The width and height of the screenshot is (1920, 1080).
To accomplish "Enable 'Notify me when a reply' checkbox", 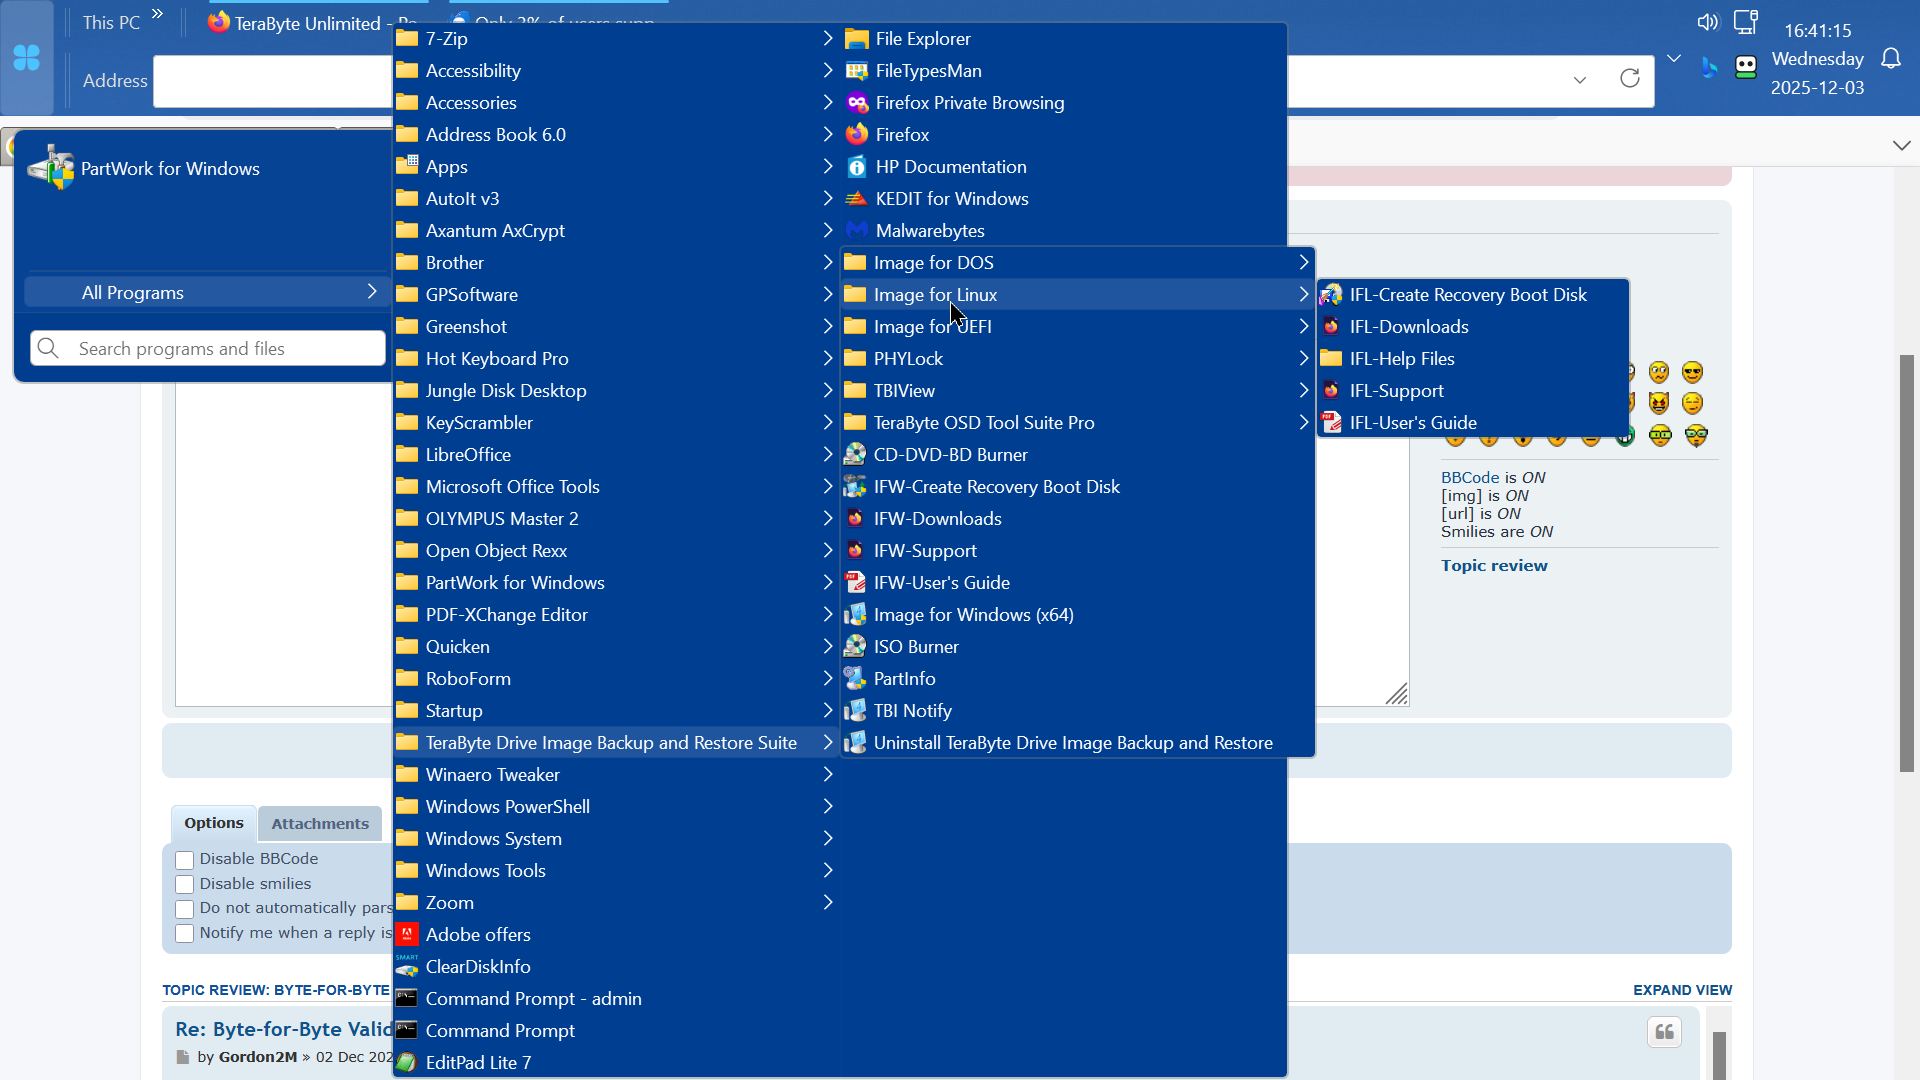I will pos(184,934).
